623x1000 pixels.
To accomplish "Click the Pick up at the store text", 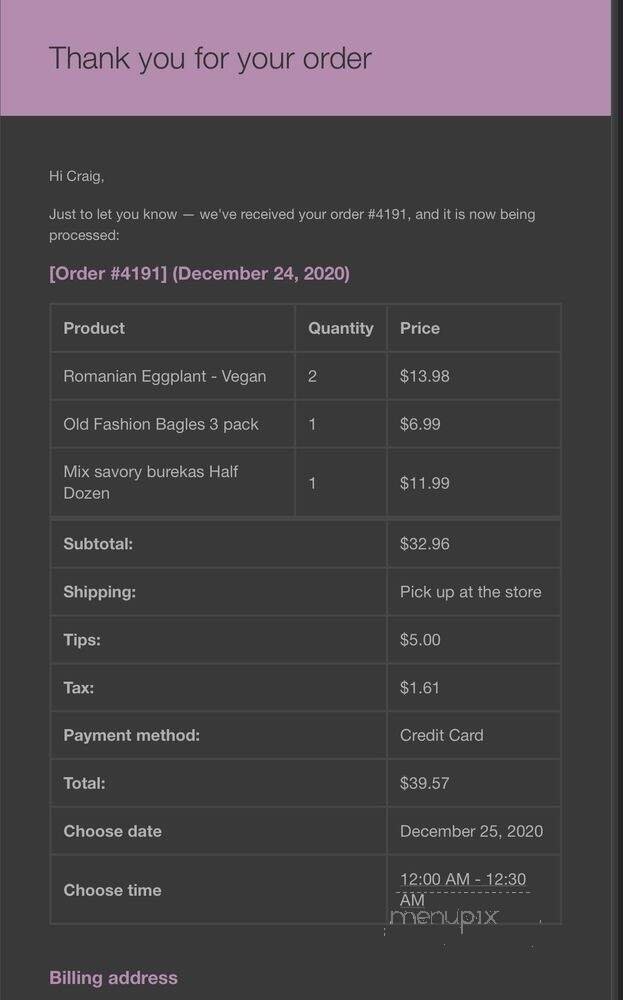I will tap(470, 592).
